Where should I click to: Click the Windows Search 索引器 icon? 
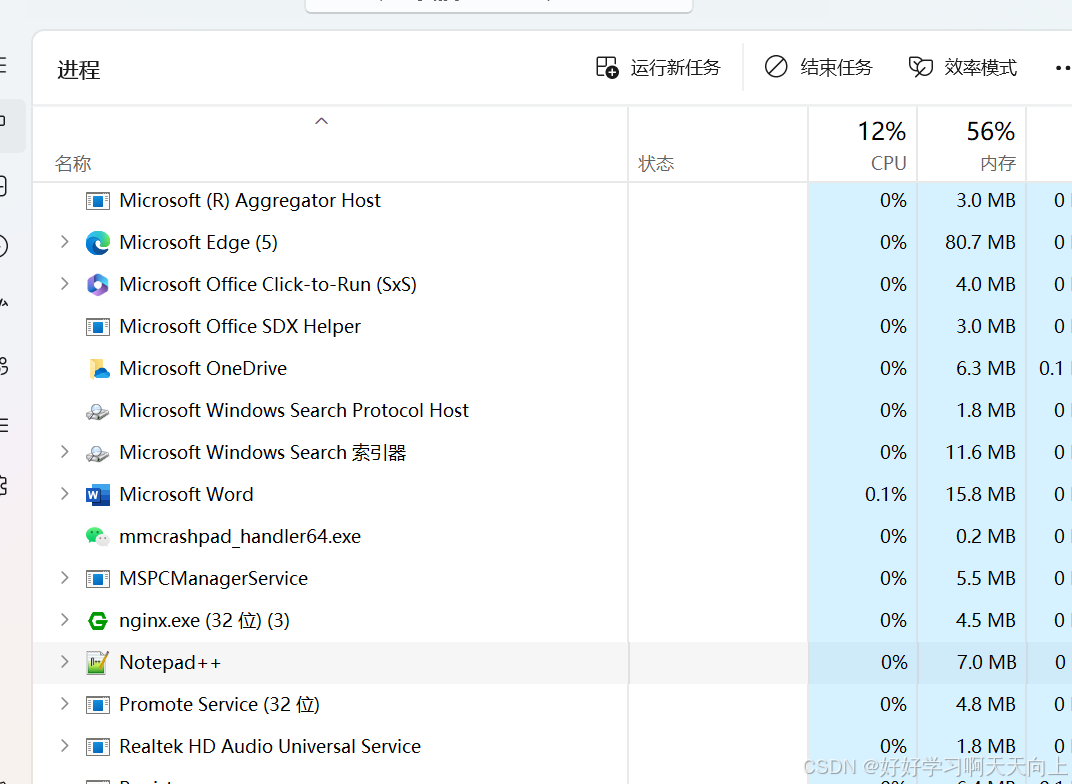point(98,452)
